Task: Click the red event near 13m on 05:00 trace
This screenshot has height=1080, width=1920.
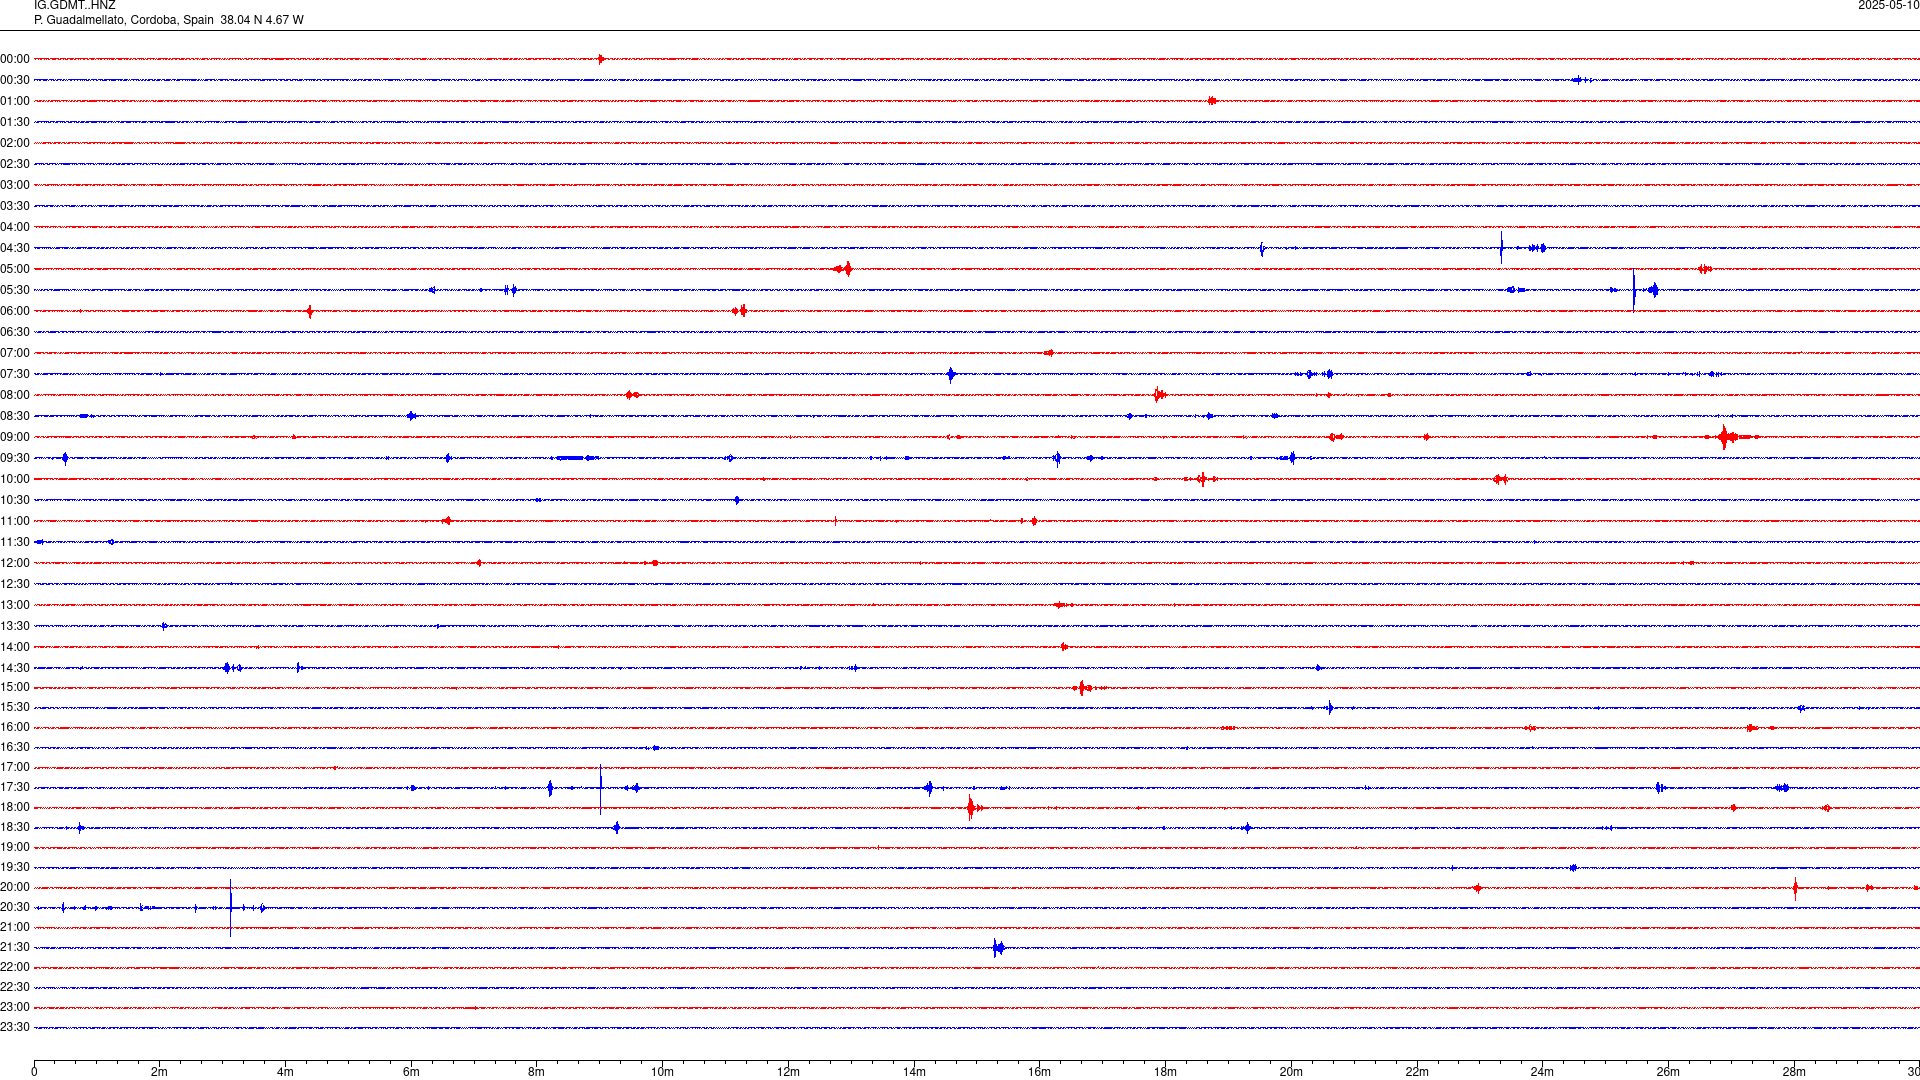Action: click(845, 269)
